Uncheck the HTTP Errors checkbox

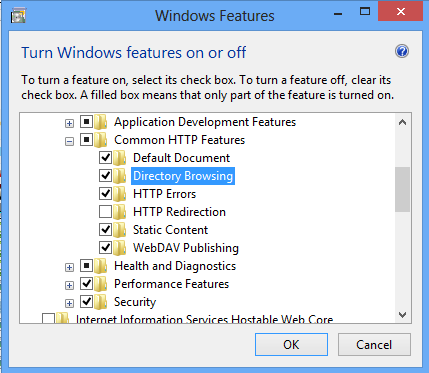pyautogui.click(x=105, y=194)
